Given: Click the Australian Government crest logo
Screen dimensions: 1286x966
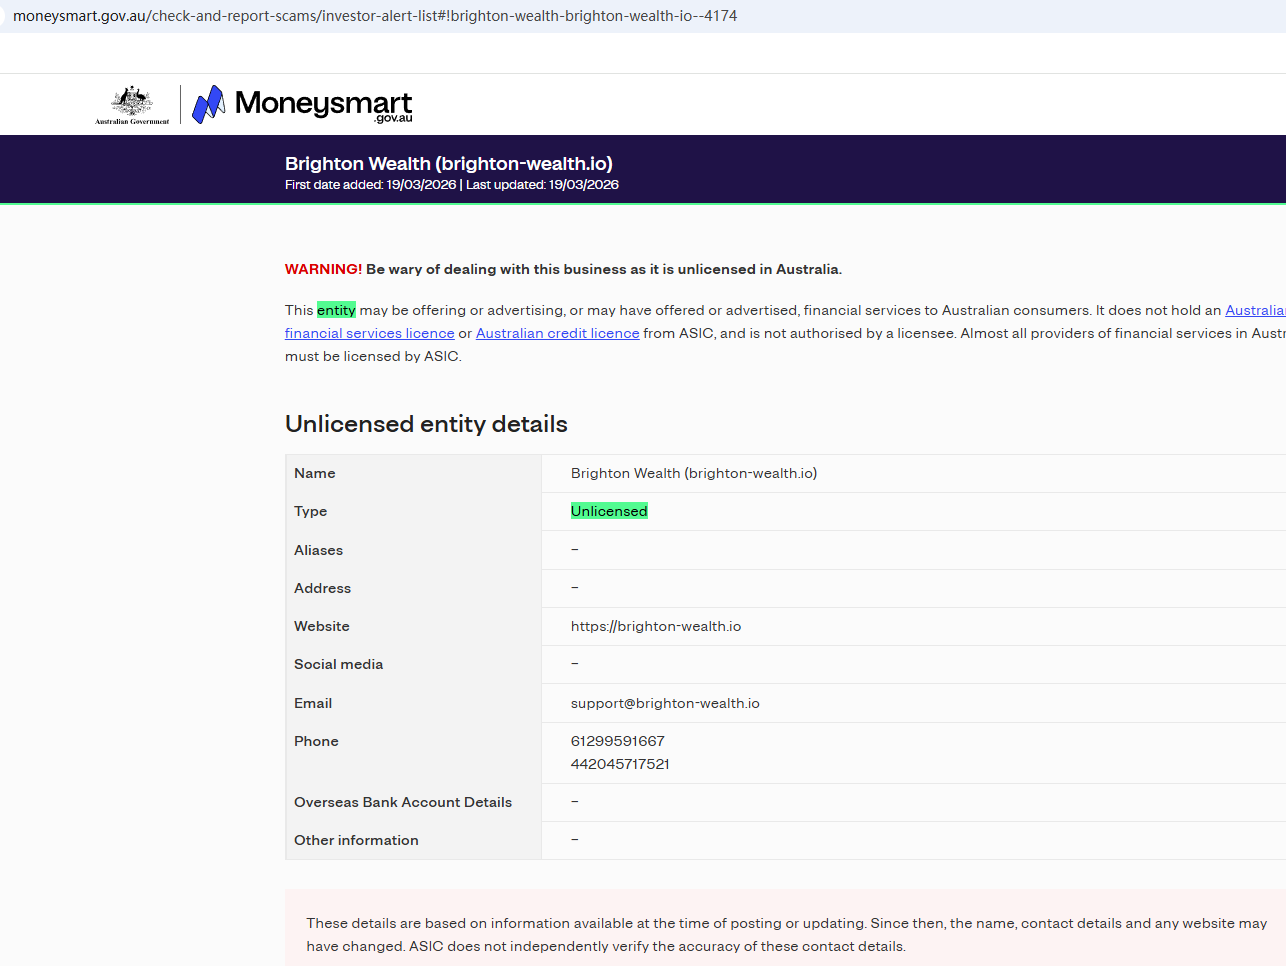Looking at the screenshot, I should 132,104.
